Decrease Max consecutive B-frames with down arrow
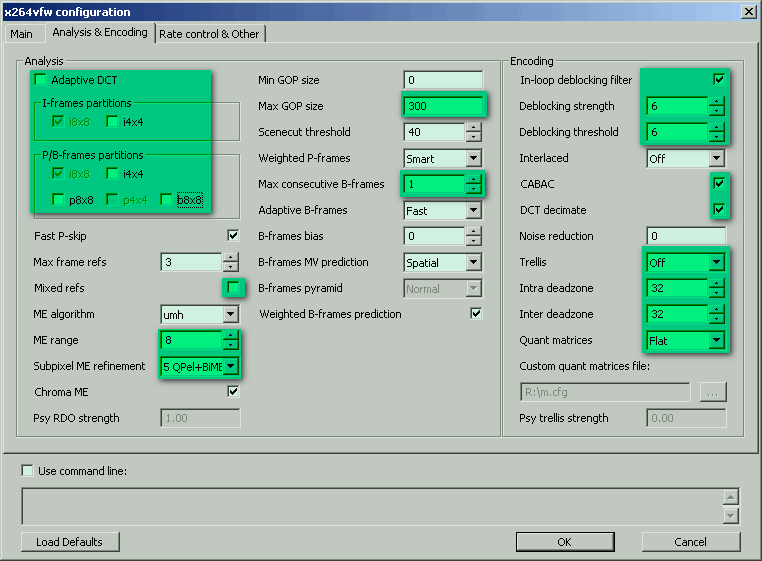 click(473, 189)
